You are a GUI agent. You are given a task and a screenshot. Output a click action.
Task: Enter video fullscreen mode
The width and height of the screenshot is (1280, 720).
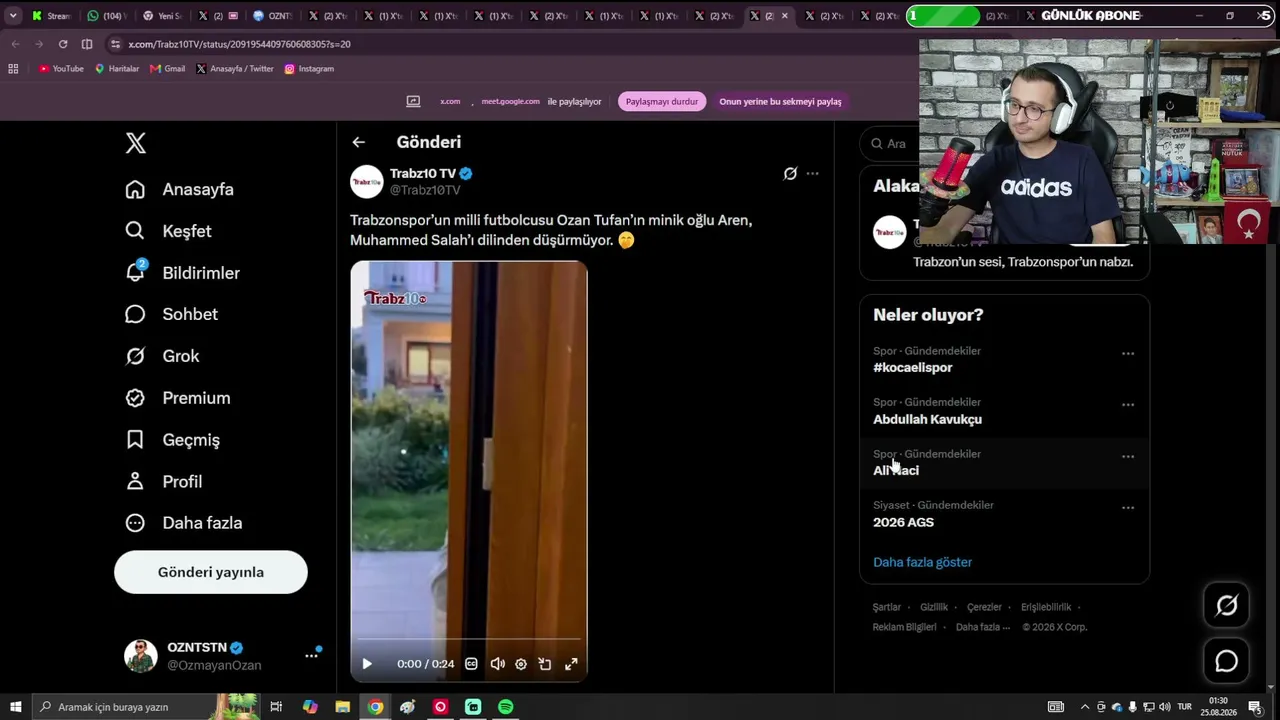tap(571, 664)
